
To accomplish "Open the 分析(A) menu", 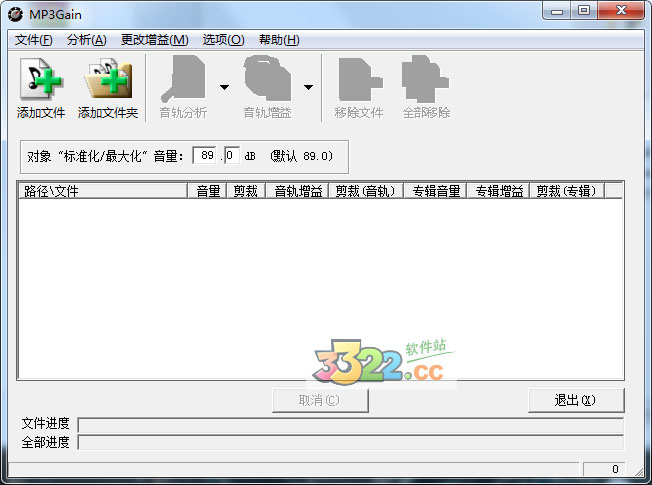I will pyautogui.click(x=86, y=40).
